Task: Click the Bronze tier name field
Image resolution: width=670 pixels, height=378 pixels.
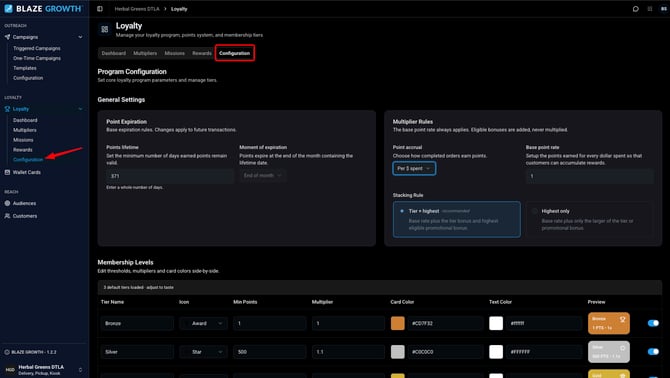Action: point(137,323)
